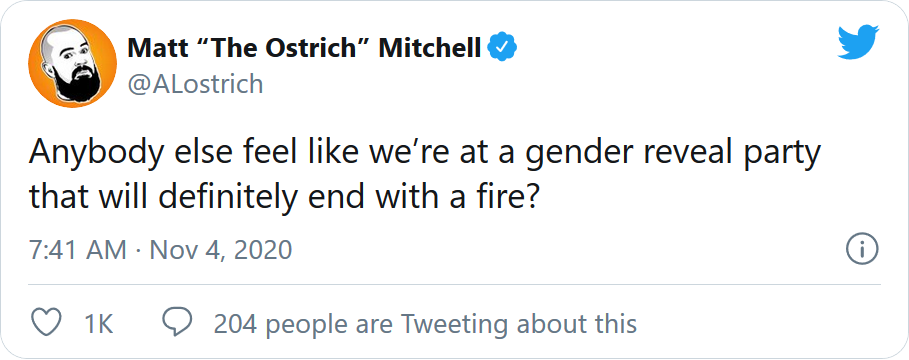The height and width of the screenshot is (360, 909).
Task: Click the "204" reply count number
Action: tap(235, 324)
